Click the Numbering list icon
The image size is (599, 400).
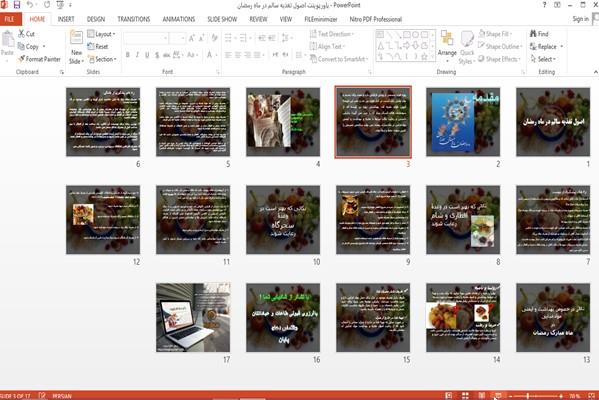244,38
